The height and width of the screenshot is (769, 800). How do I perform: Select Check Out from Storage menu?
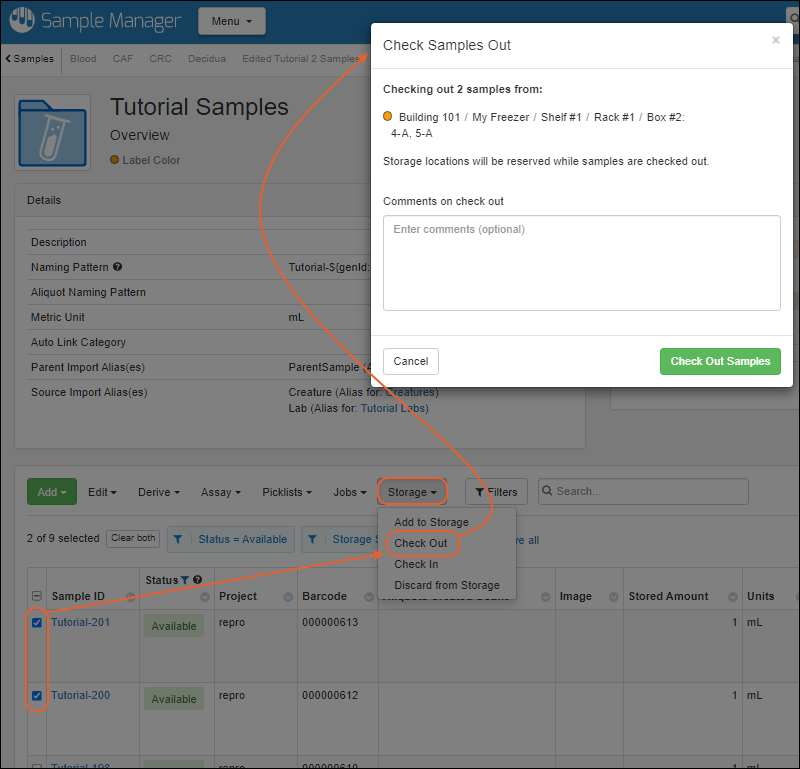[x=421, y=543]
